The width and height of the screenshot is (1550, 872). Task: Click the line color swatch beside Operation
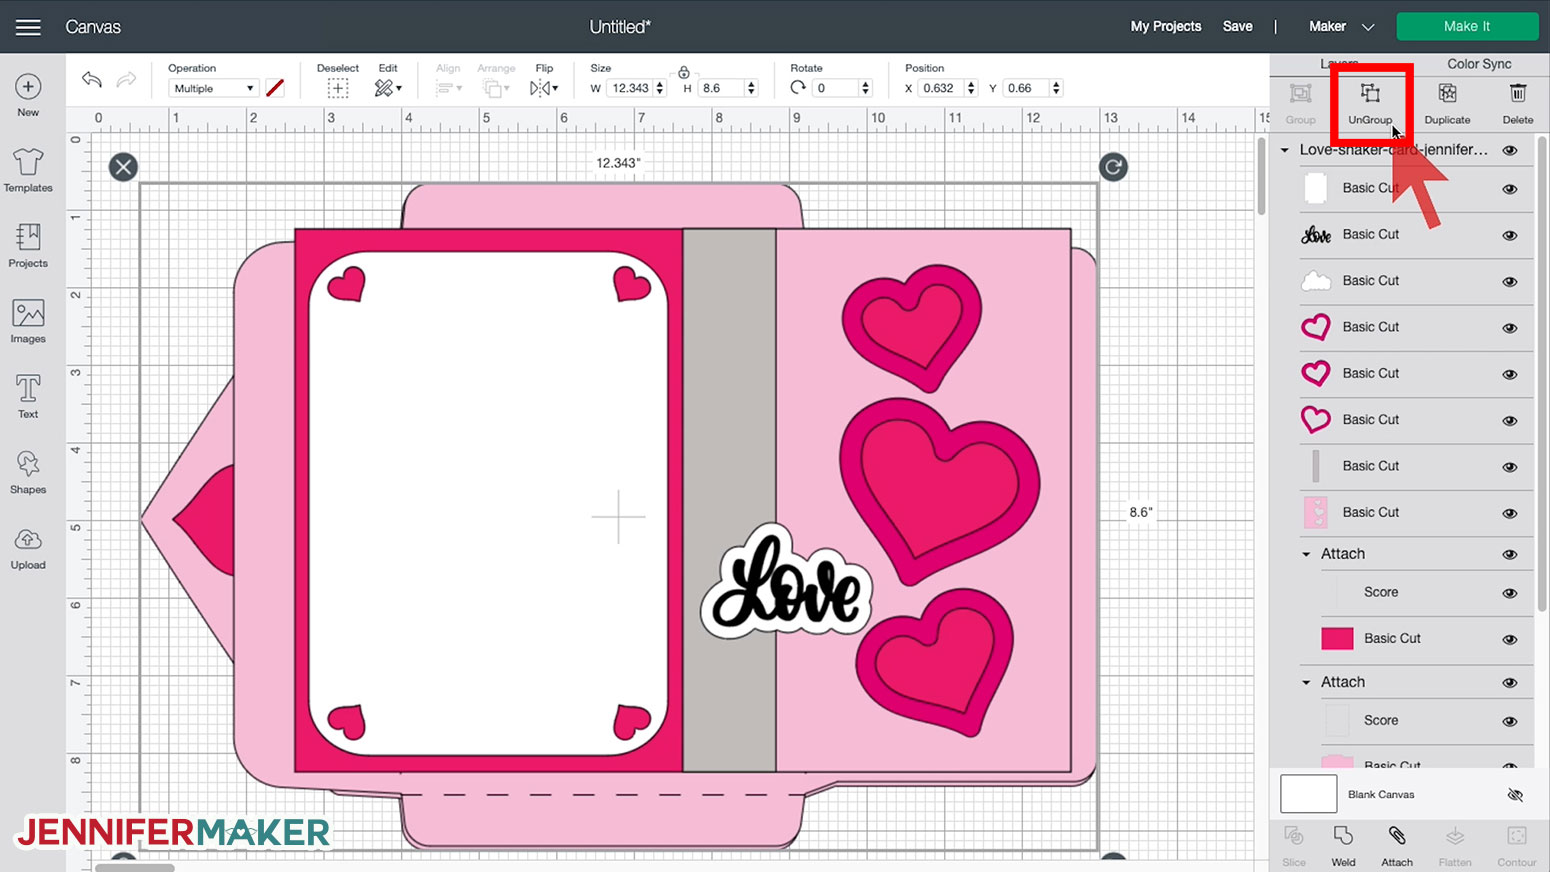[275, 88]
